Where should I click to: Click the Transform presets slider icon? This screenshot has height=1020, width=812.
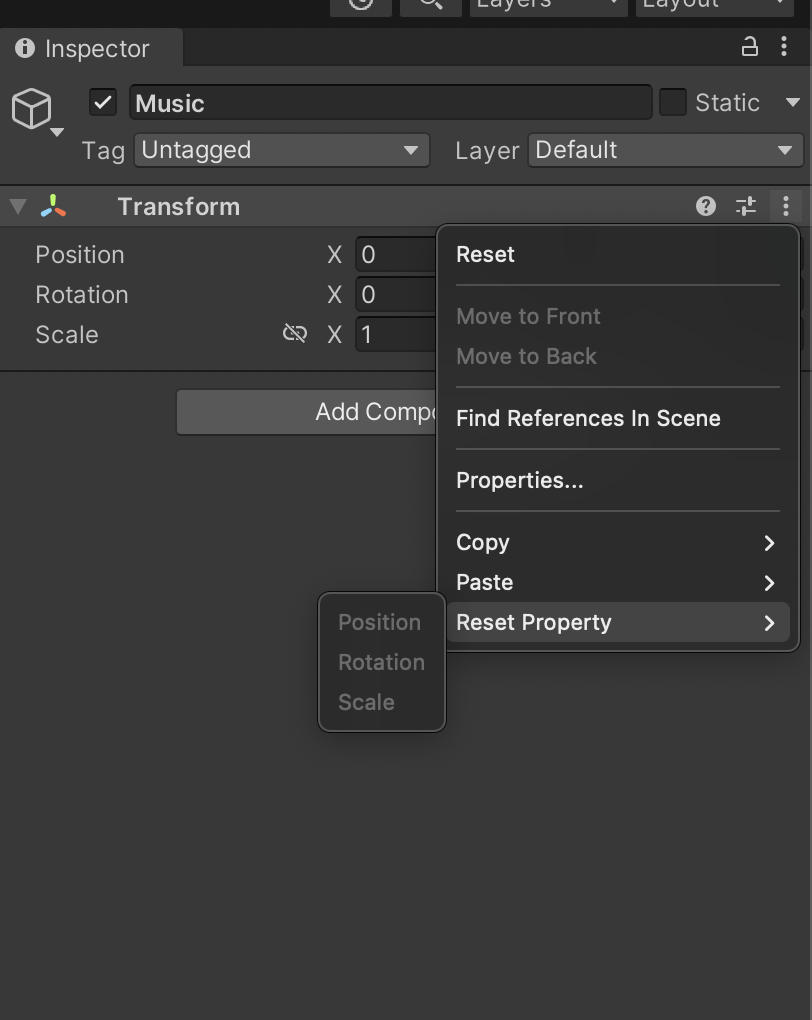click(746, 206)
